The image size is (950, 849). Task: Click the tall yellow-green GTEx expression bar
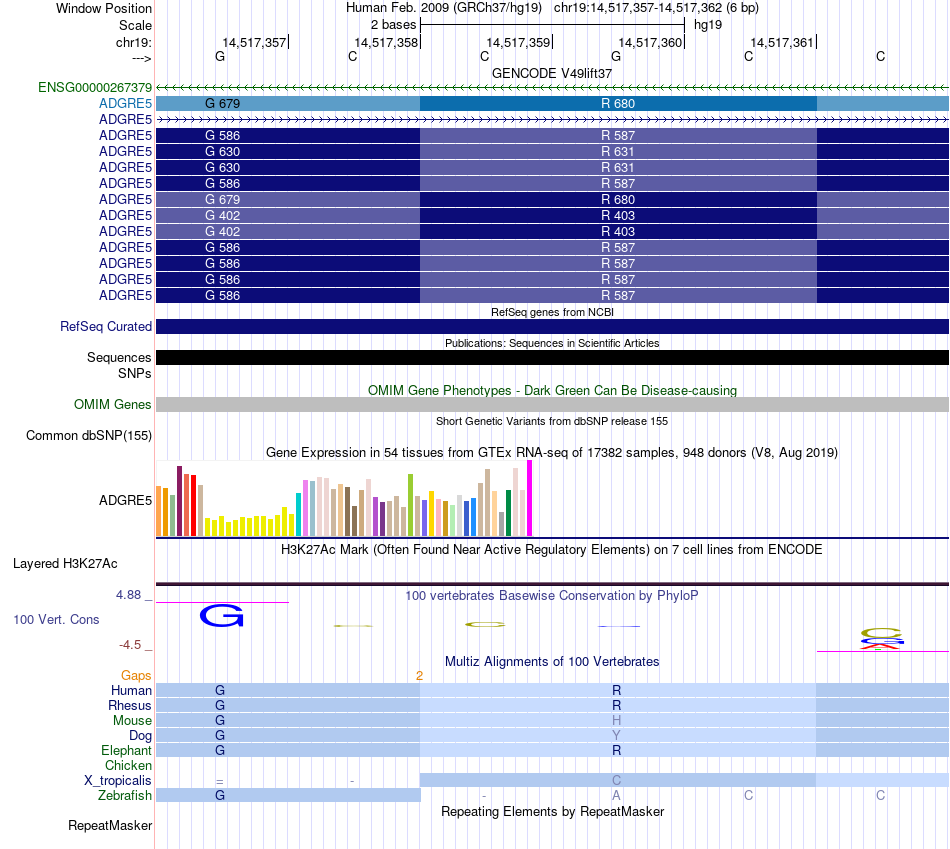(410, 505)
